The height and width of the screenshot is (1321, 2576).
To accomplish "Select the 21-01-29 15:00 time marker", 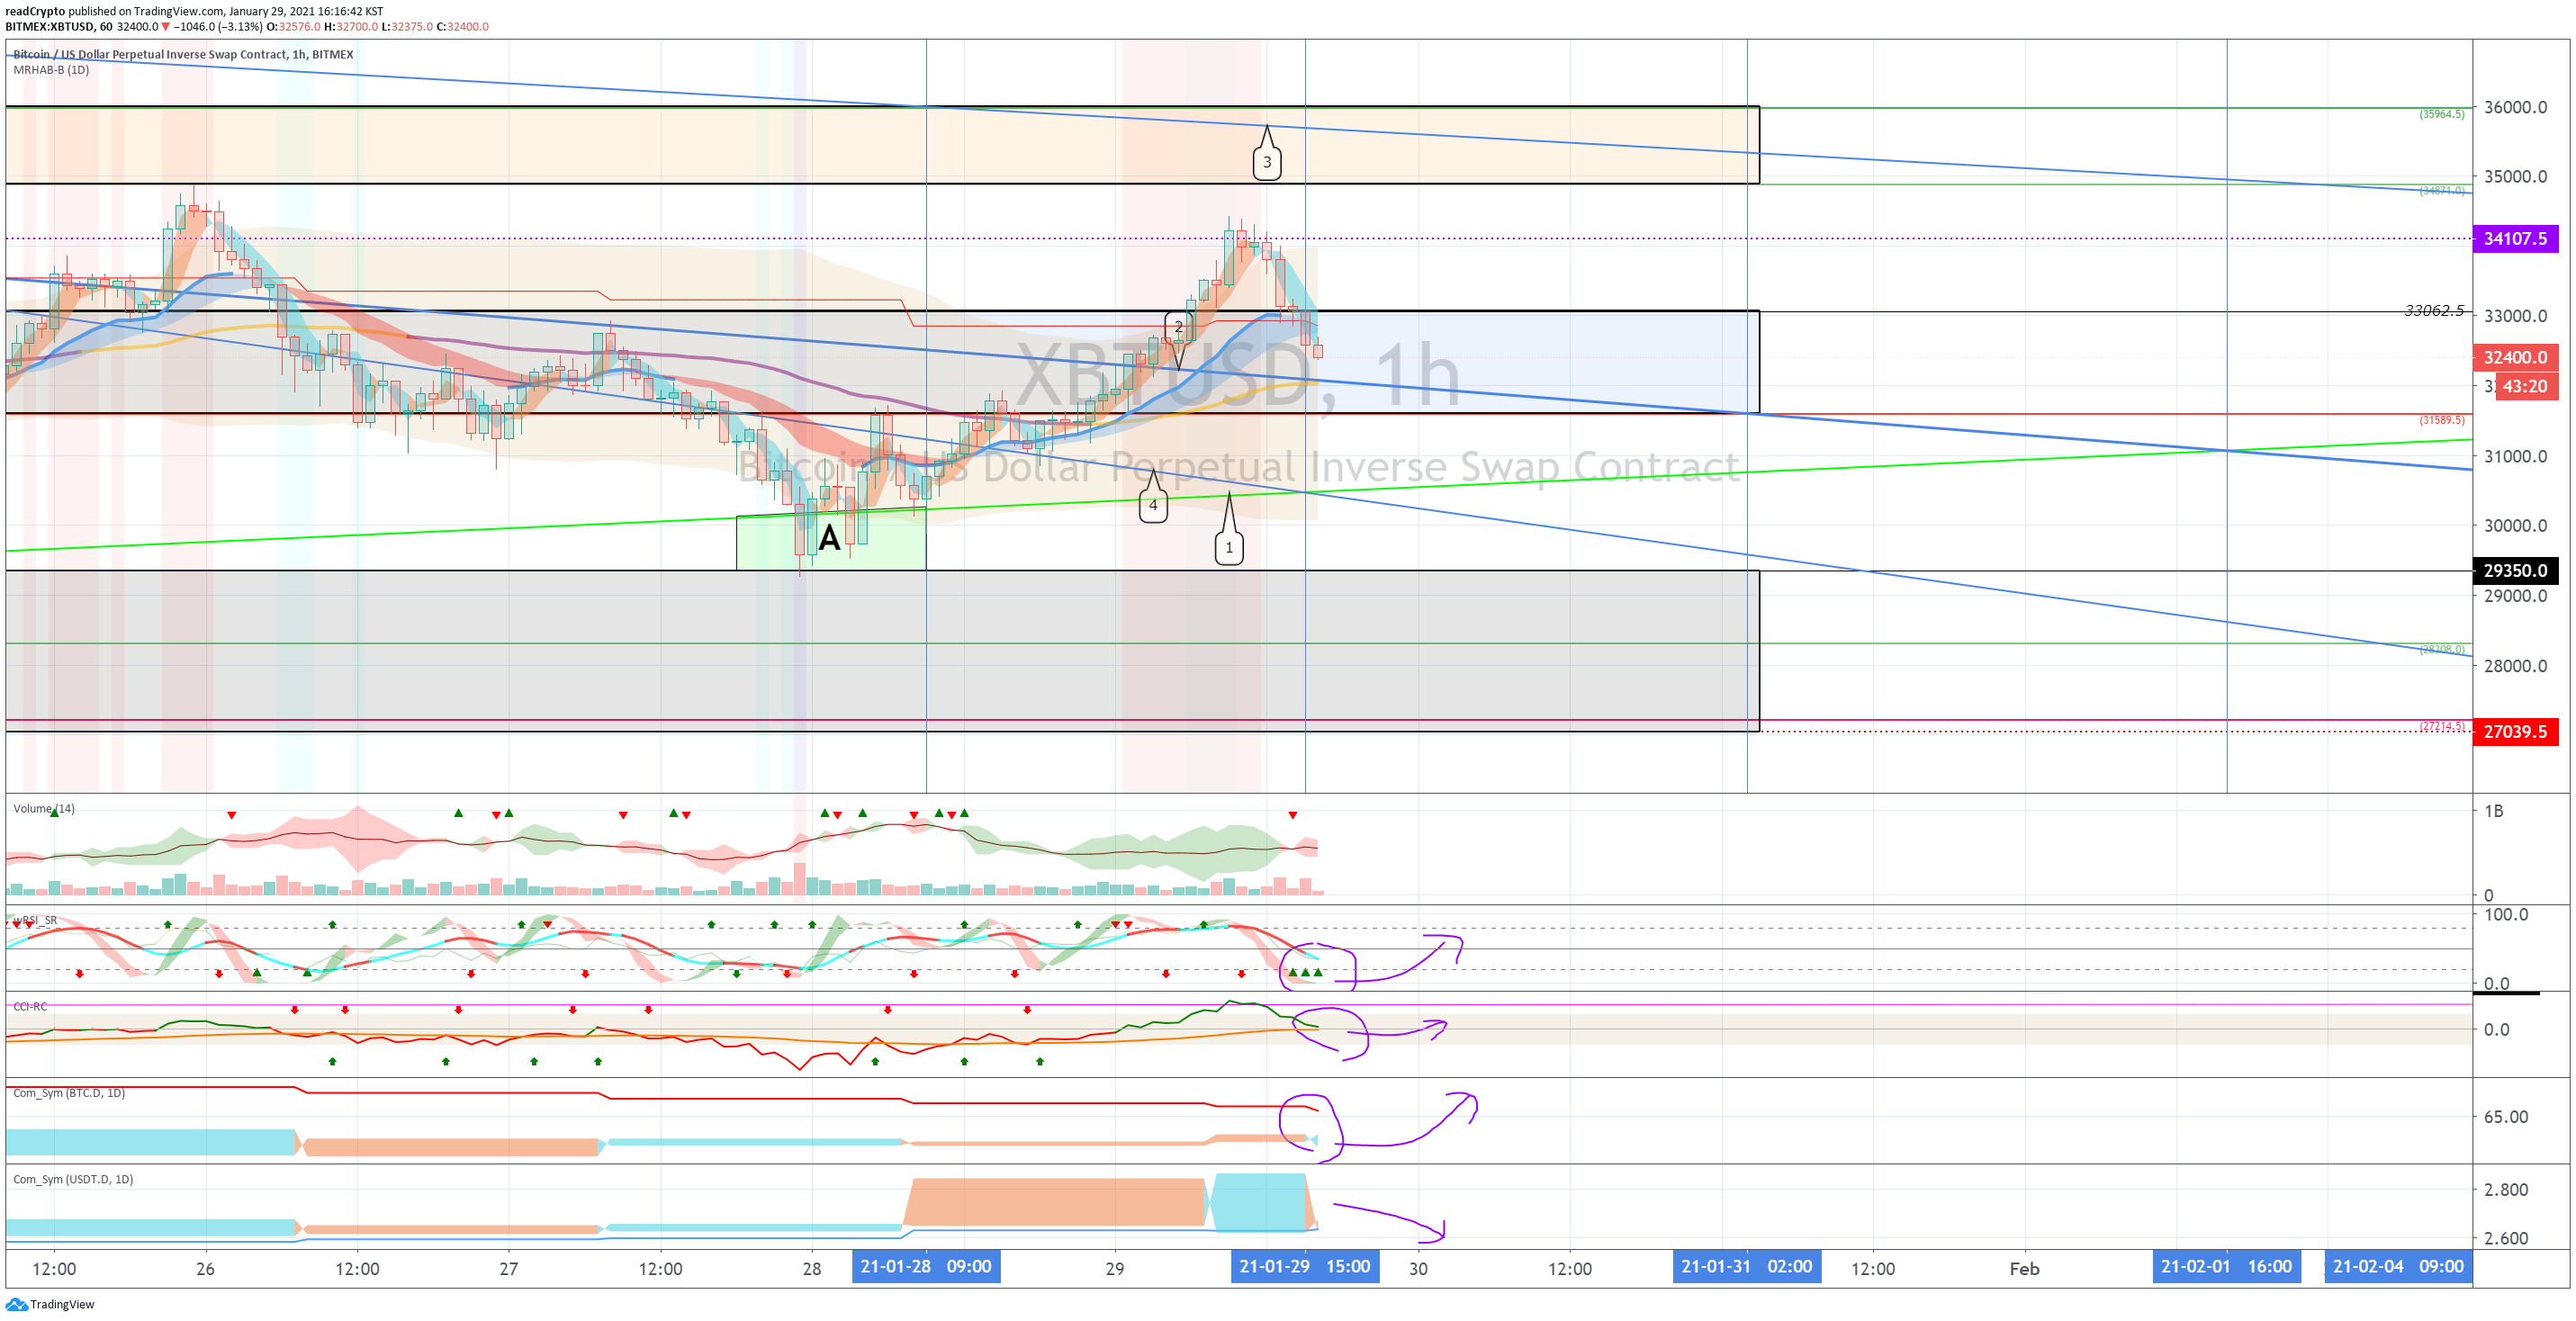I will point(1305,1266).
